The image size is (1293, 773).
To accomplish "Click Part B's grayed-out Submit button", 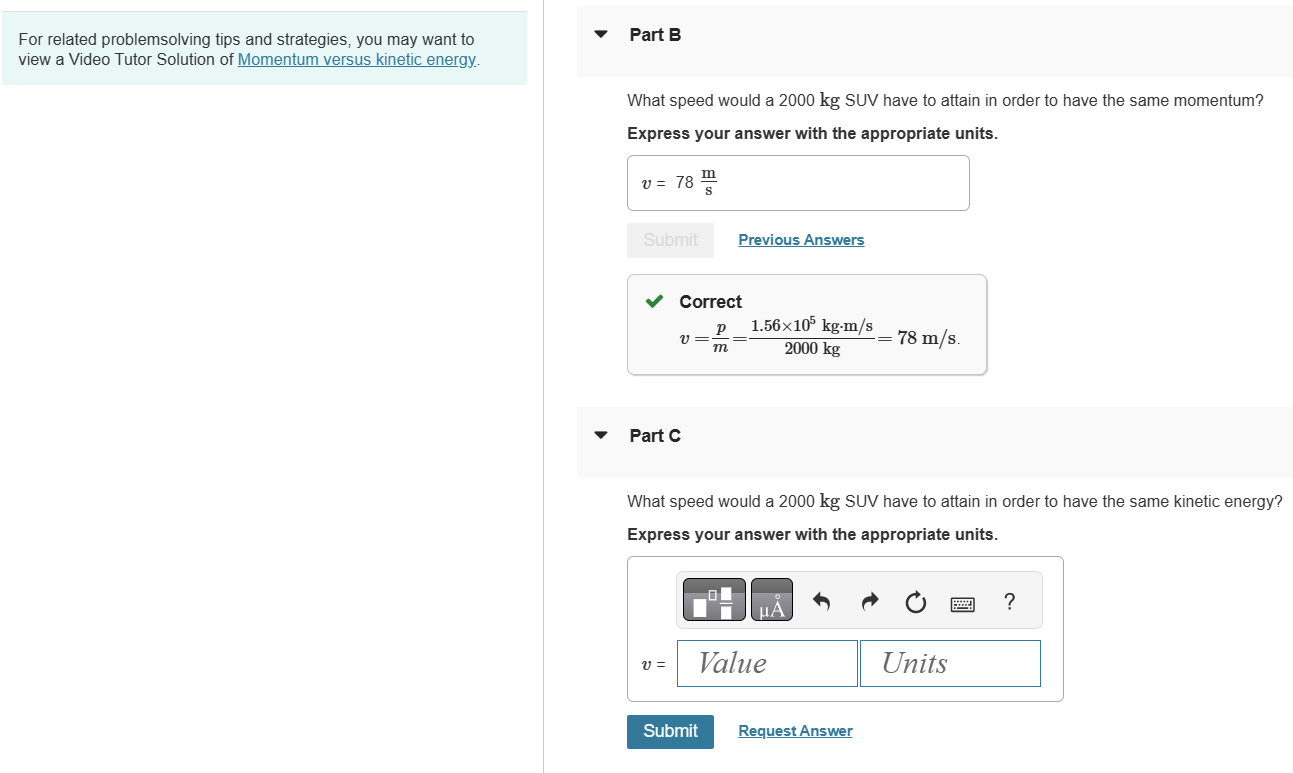I will tap(670, 239).
